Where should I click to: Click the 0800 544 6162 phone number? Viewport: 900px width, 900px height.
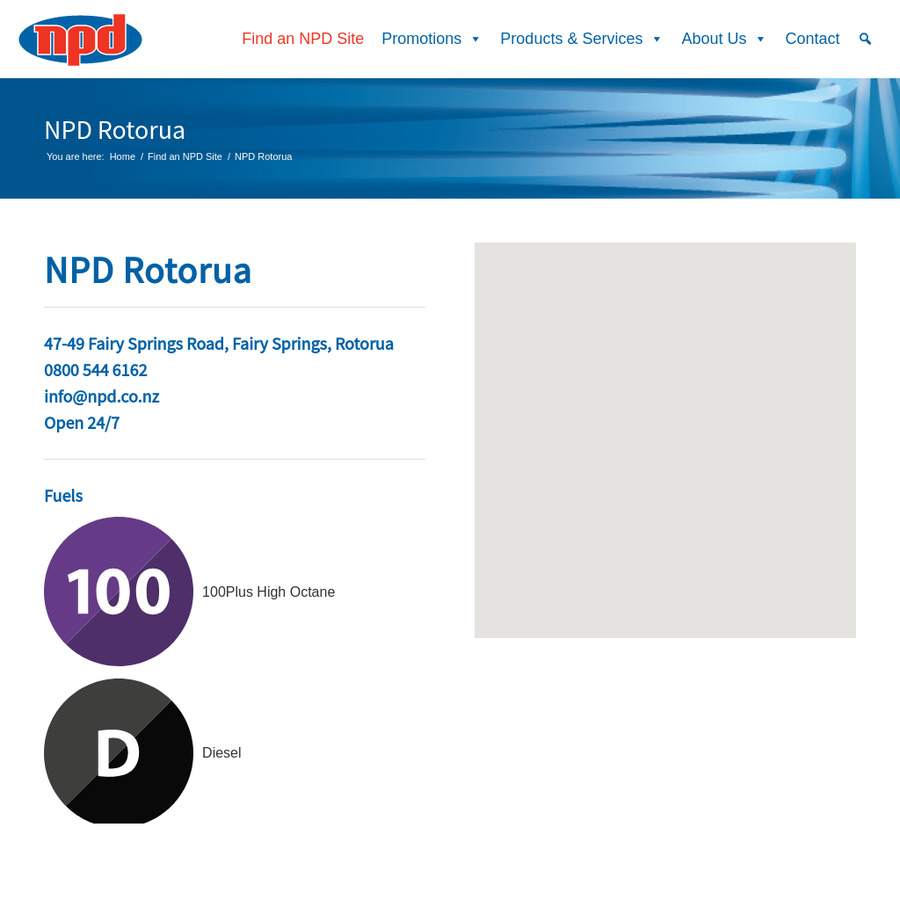pyautogui.click(x=95, y=370)
